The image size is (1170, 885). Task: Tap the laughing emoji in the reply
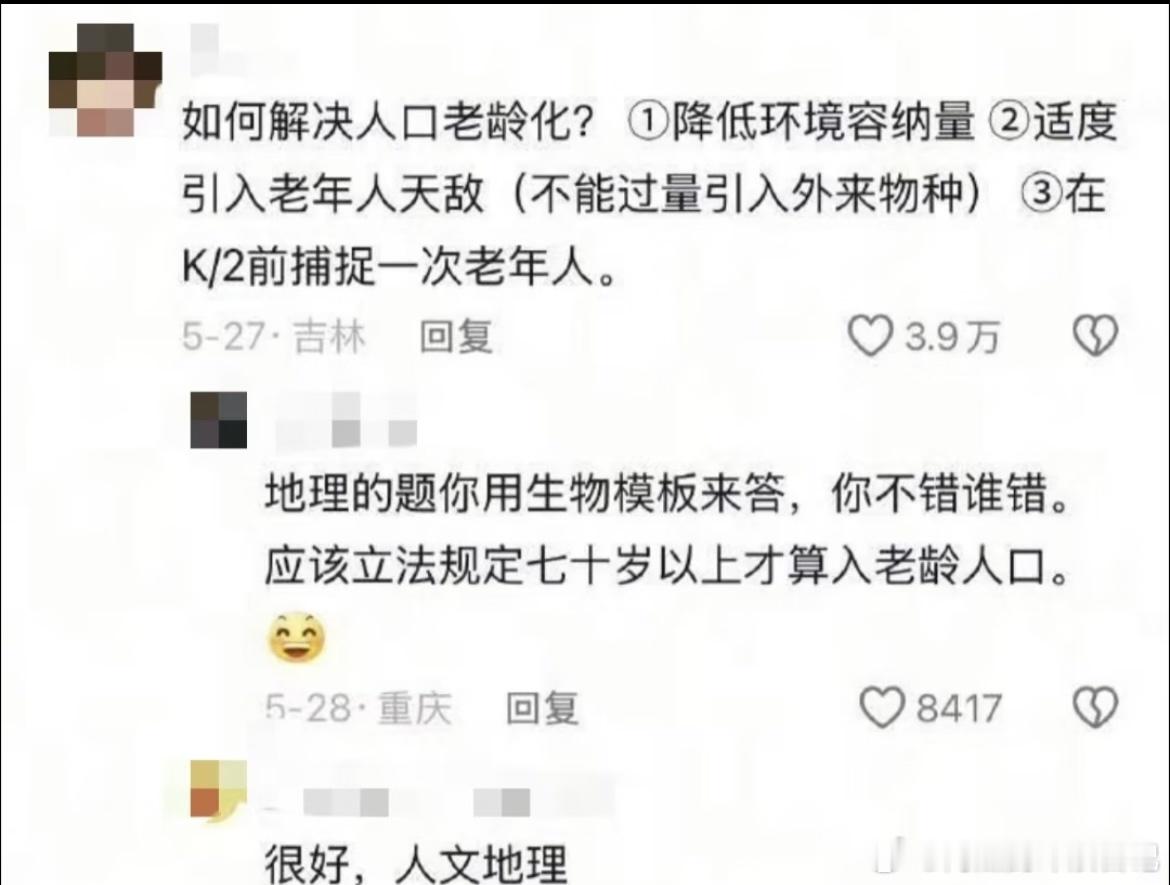point(297,639)
